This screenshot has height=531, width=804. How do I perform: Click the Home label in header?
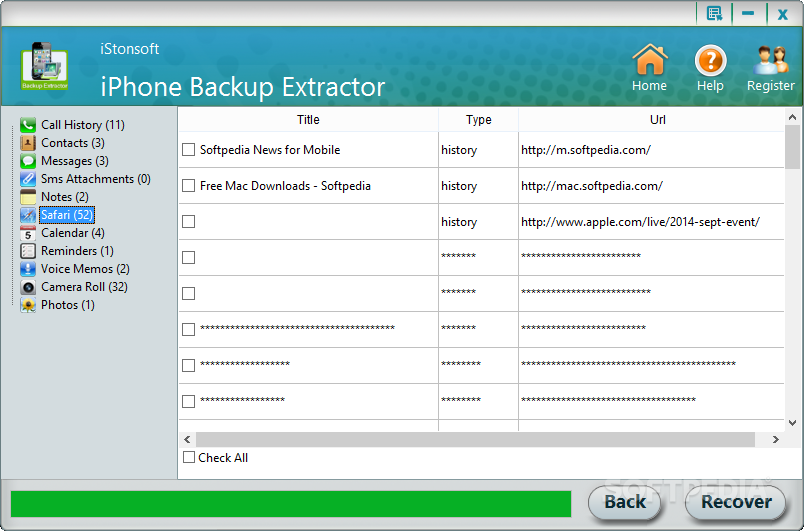point(650,86)
